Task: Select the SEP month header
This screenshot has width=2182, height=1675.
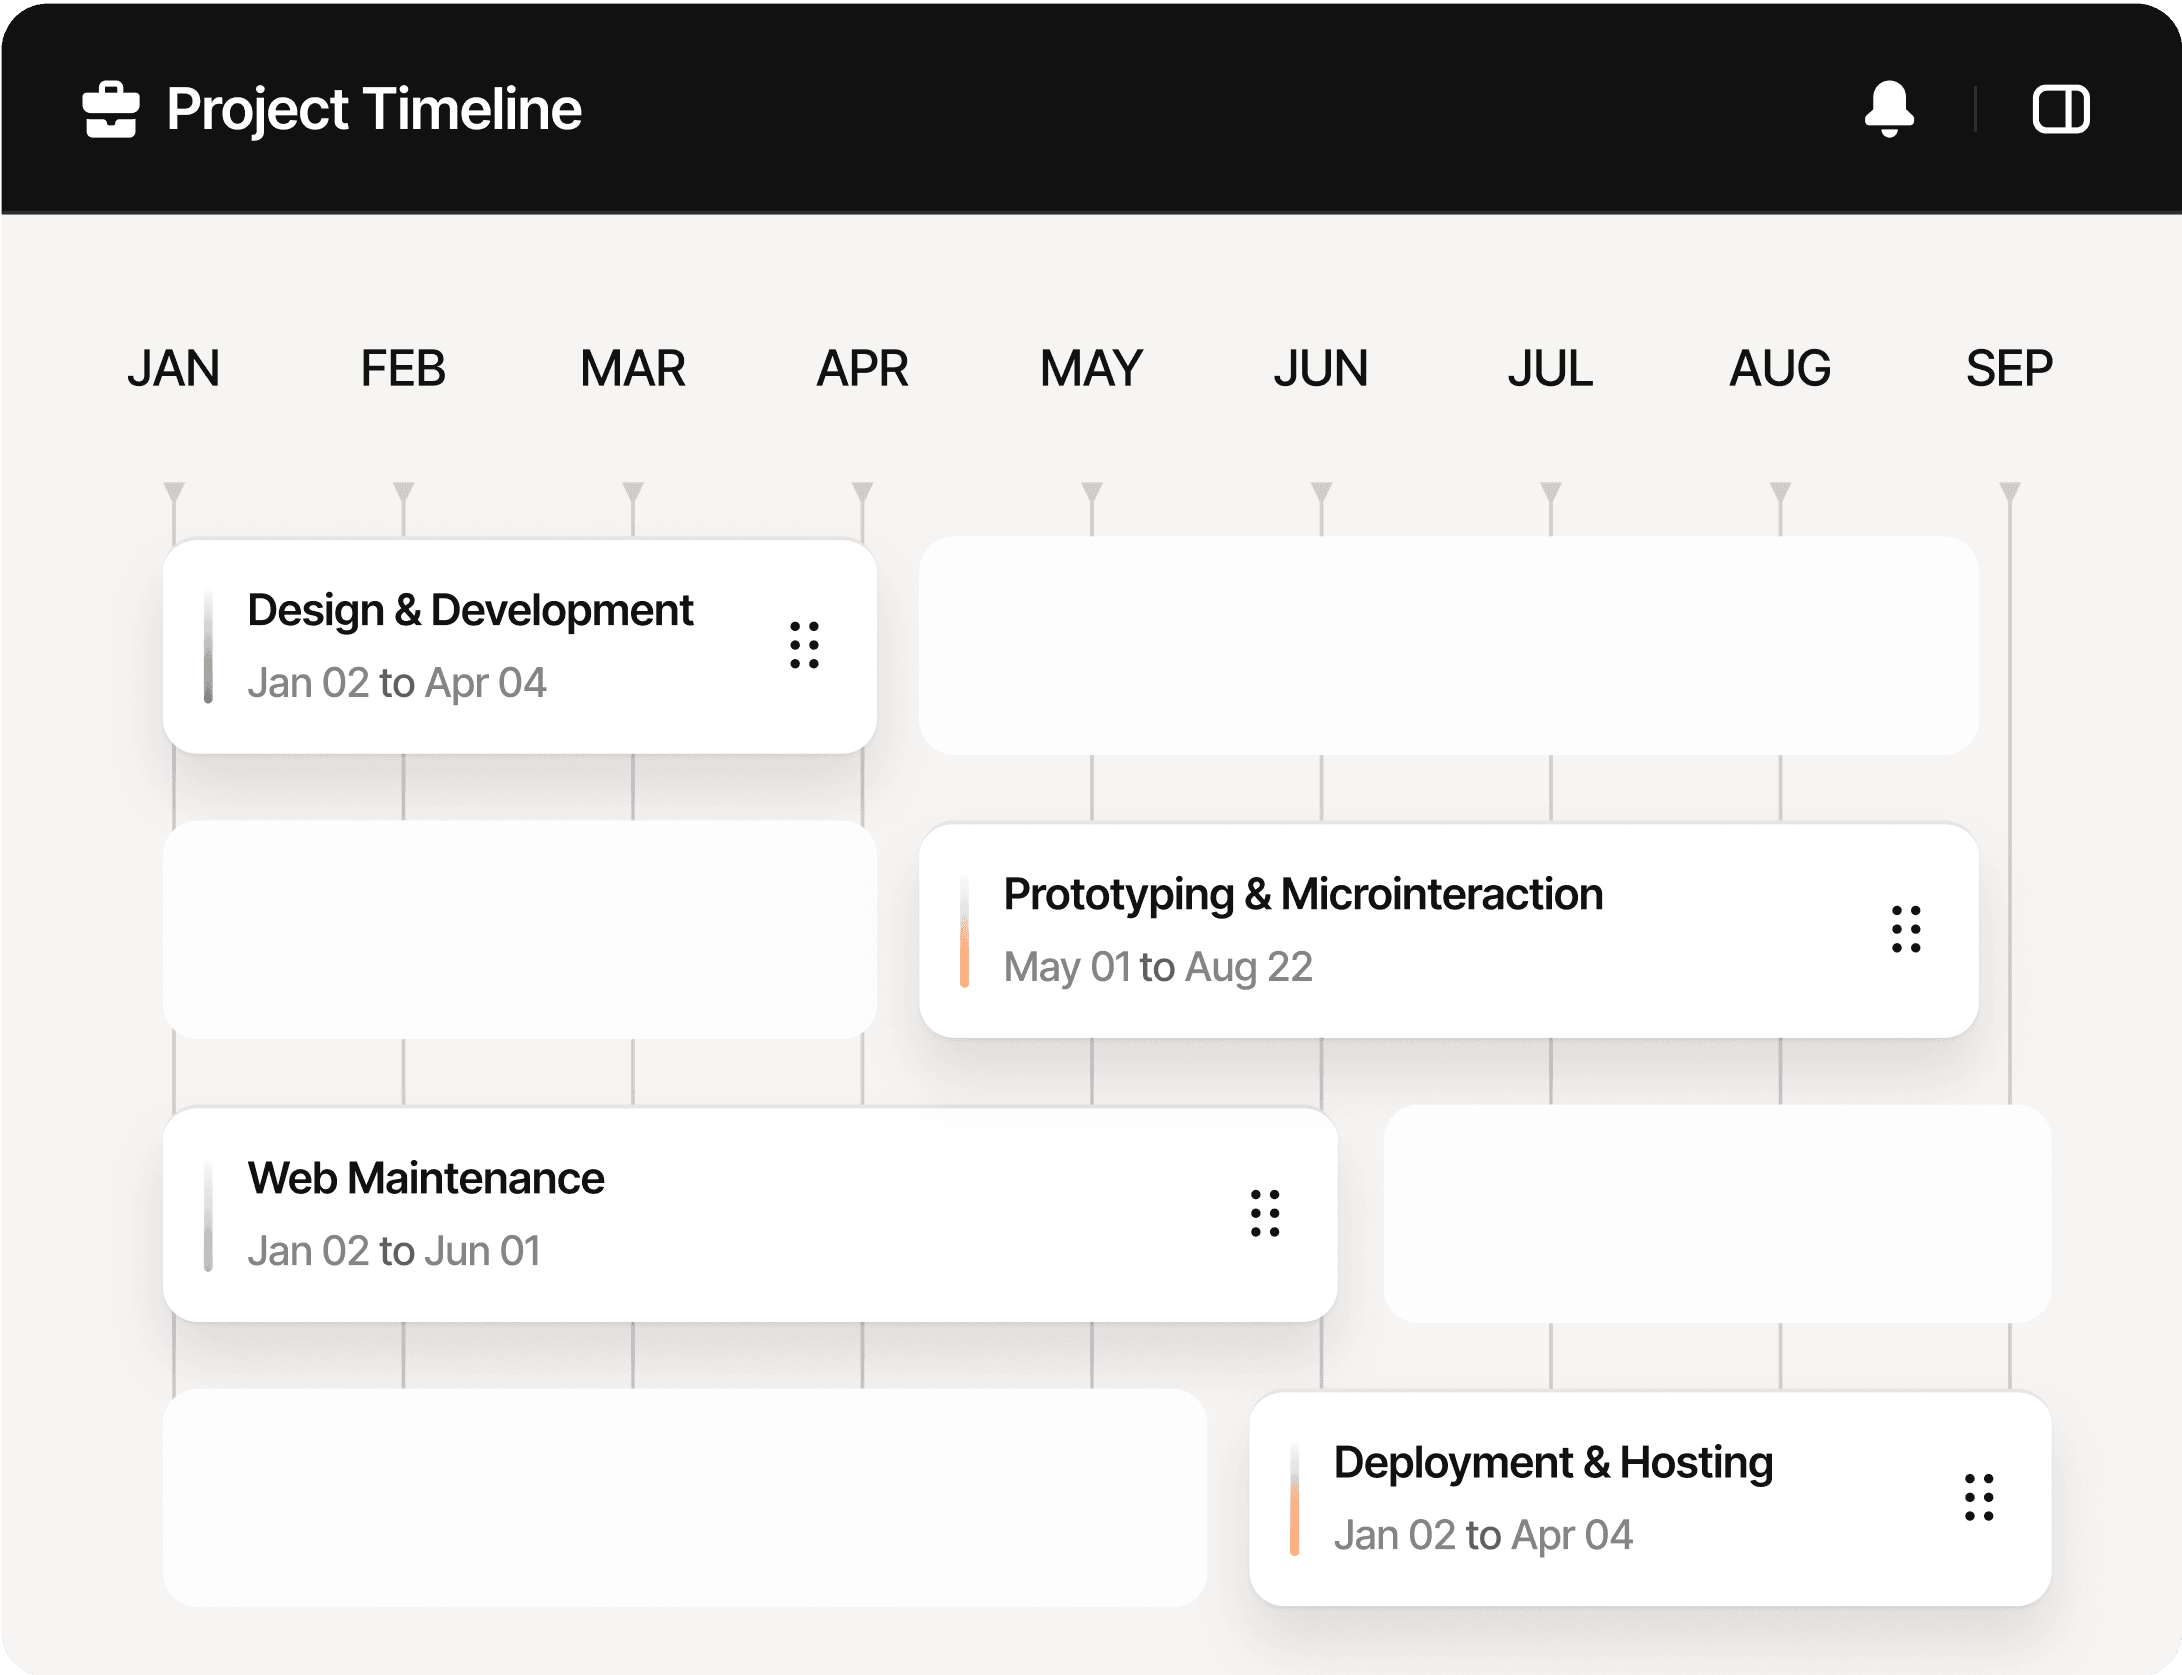Action: [x=2008, y=368]
